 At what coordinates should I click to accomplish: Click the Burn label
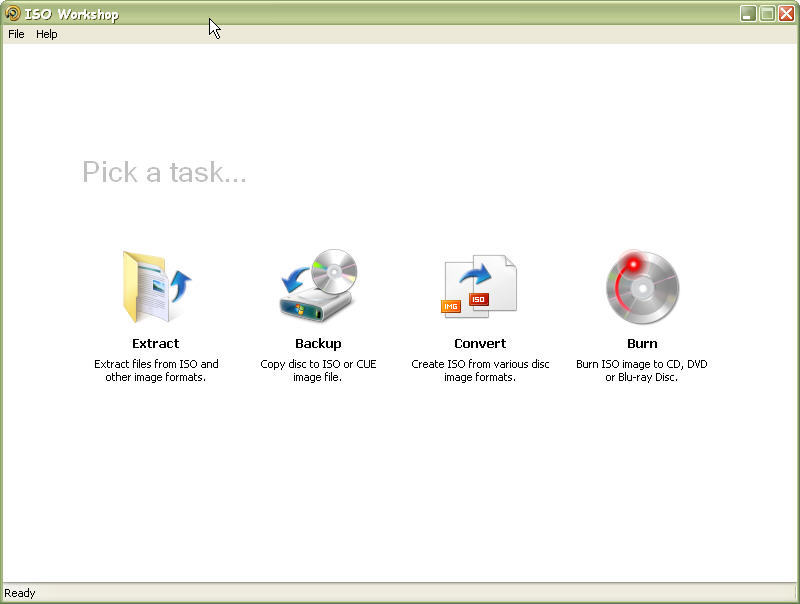pyautogui.click(x=641, y=342)
